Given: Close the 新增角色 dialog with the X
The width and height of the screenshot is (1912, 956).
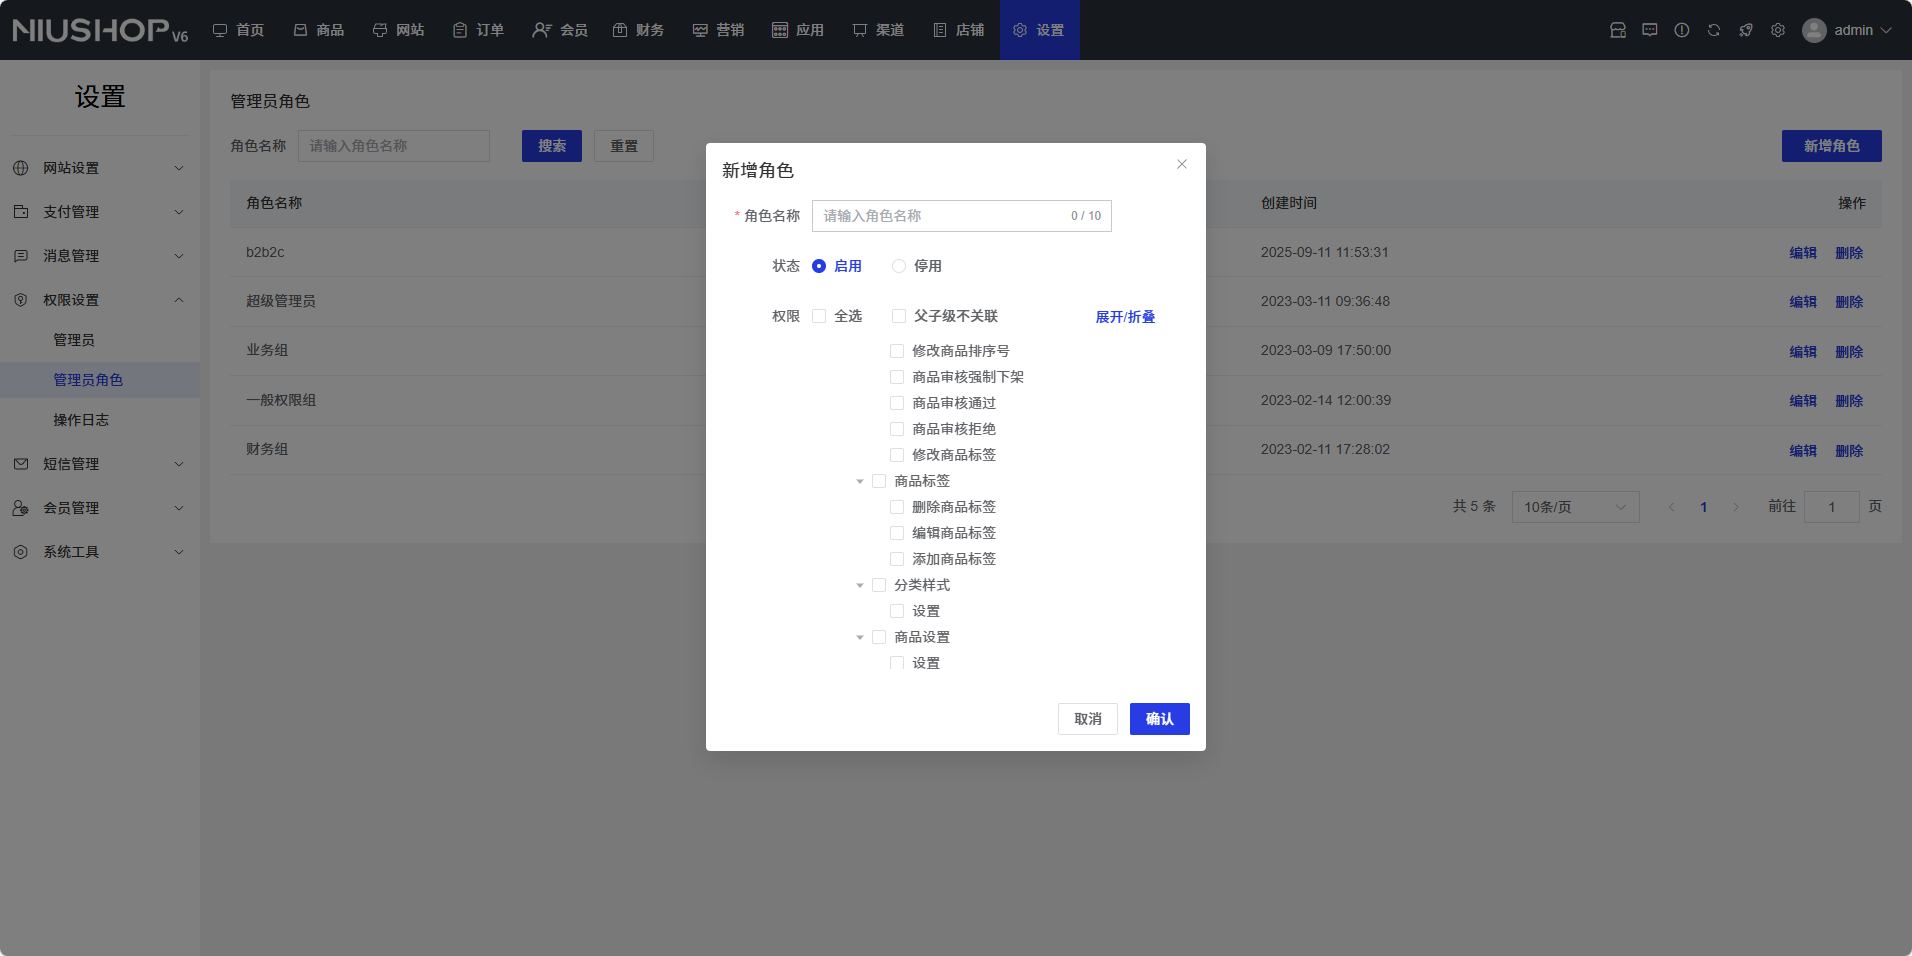Looking at the screenshot, I should 1182,164.
